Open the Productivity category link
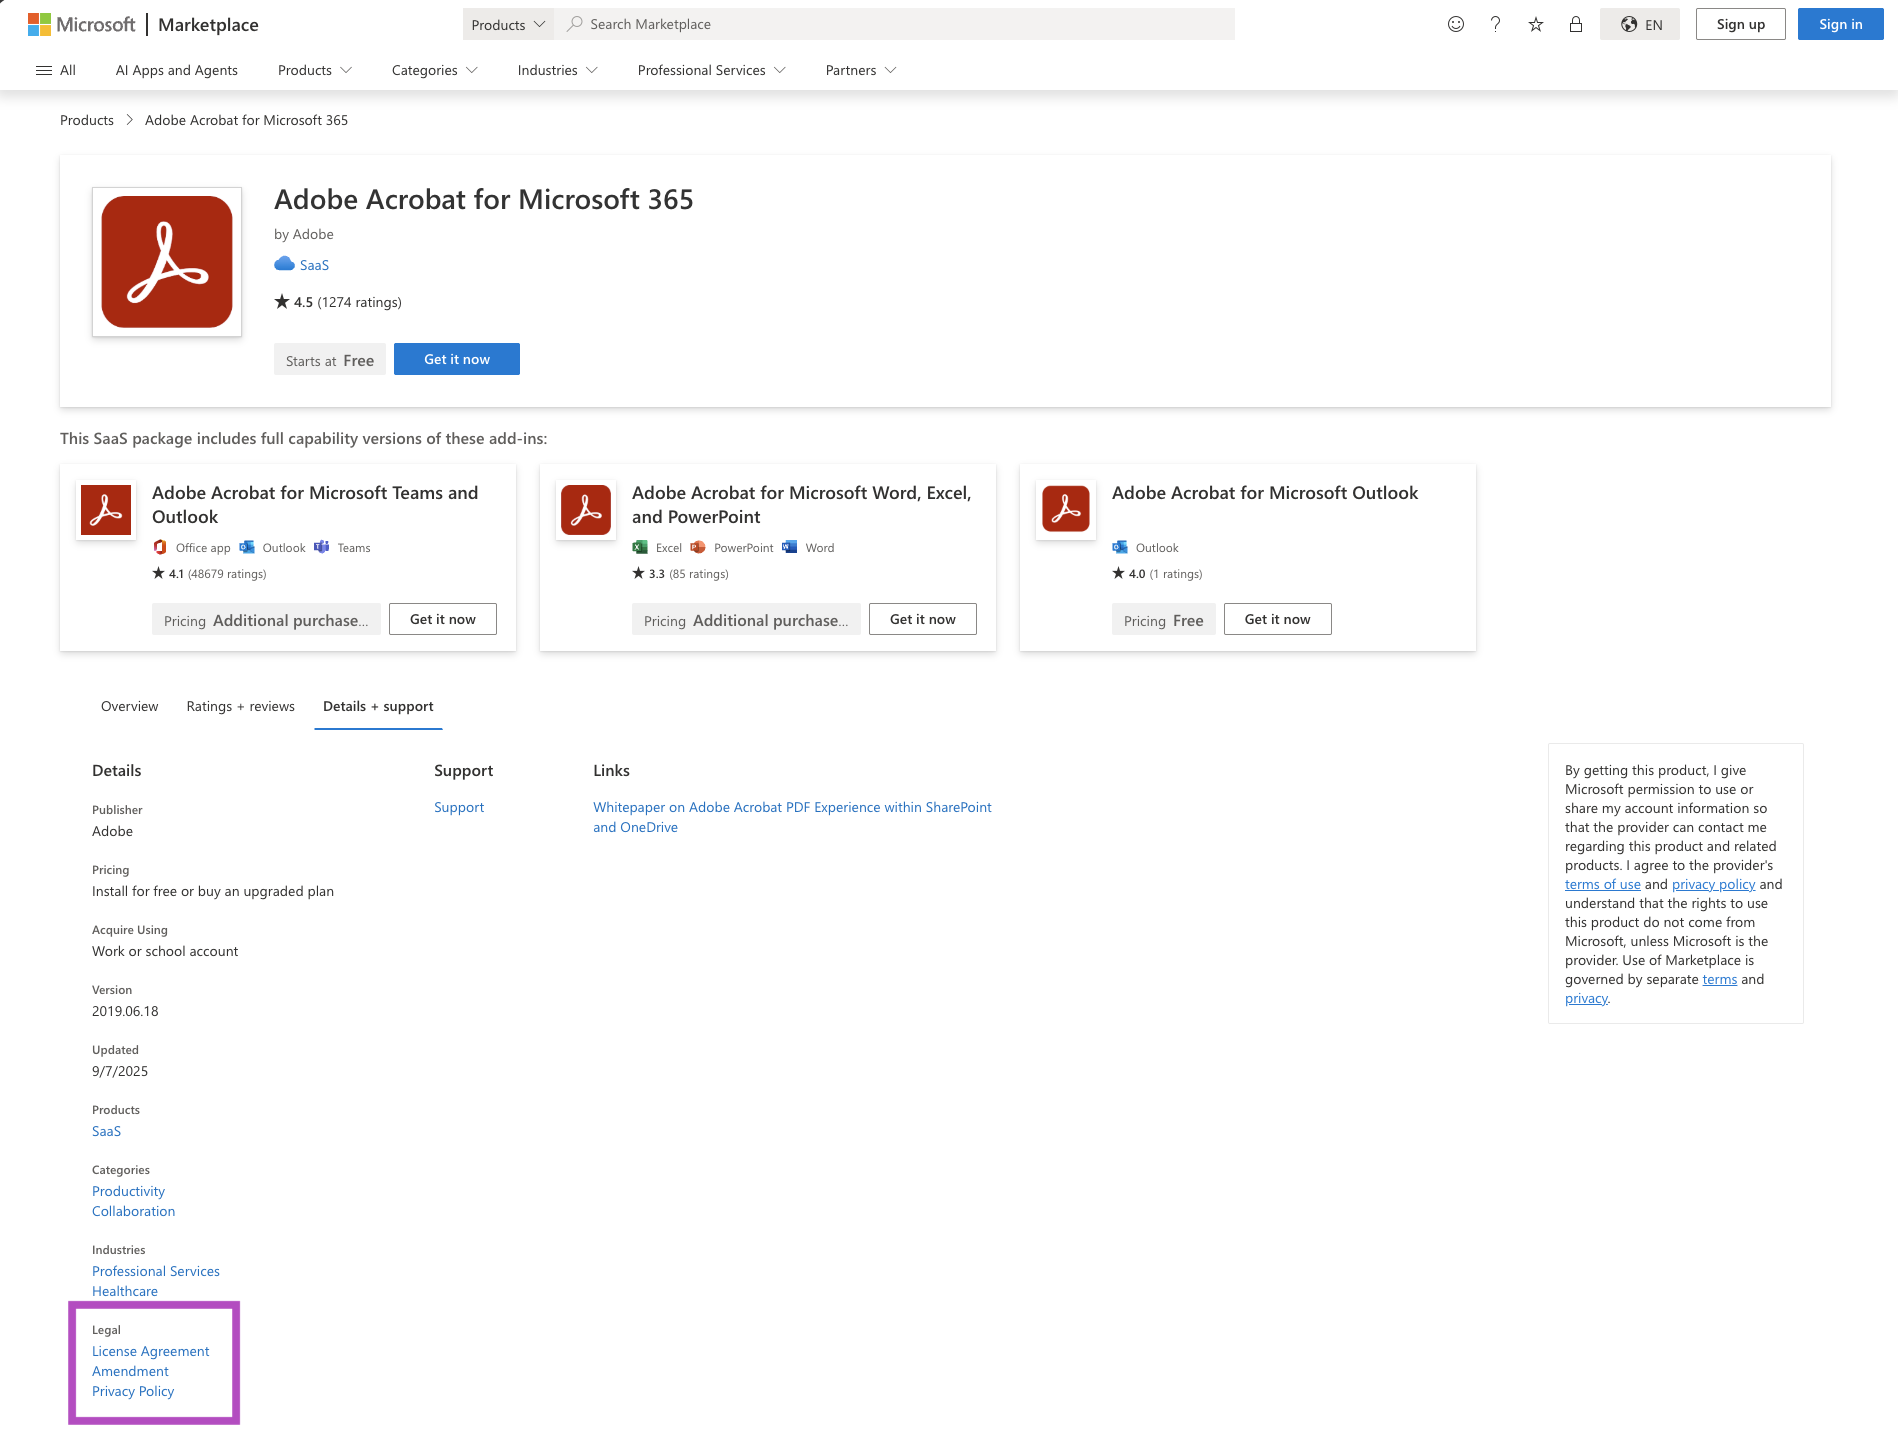1898x1432 pixels. [x=128, y=1191]
